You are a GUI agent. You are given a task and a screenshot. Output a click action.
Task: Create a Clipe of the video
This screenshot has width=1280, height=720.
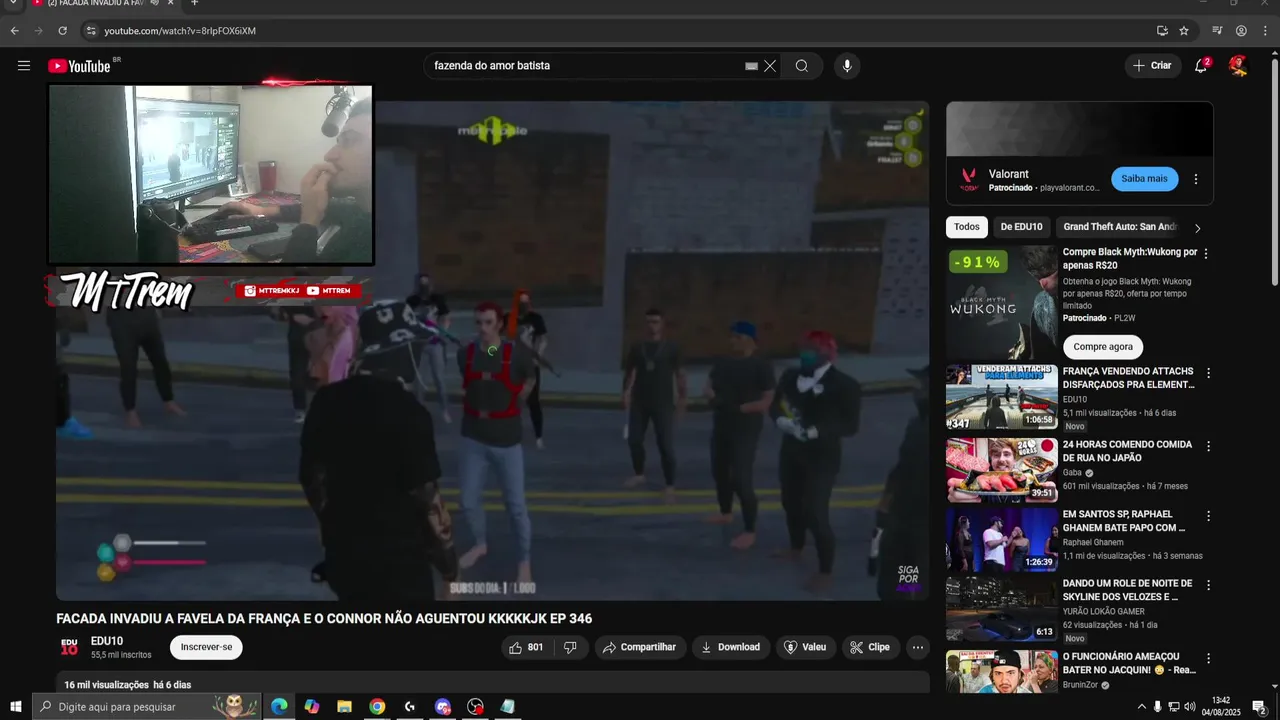[x=870, y=647]
